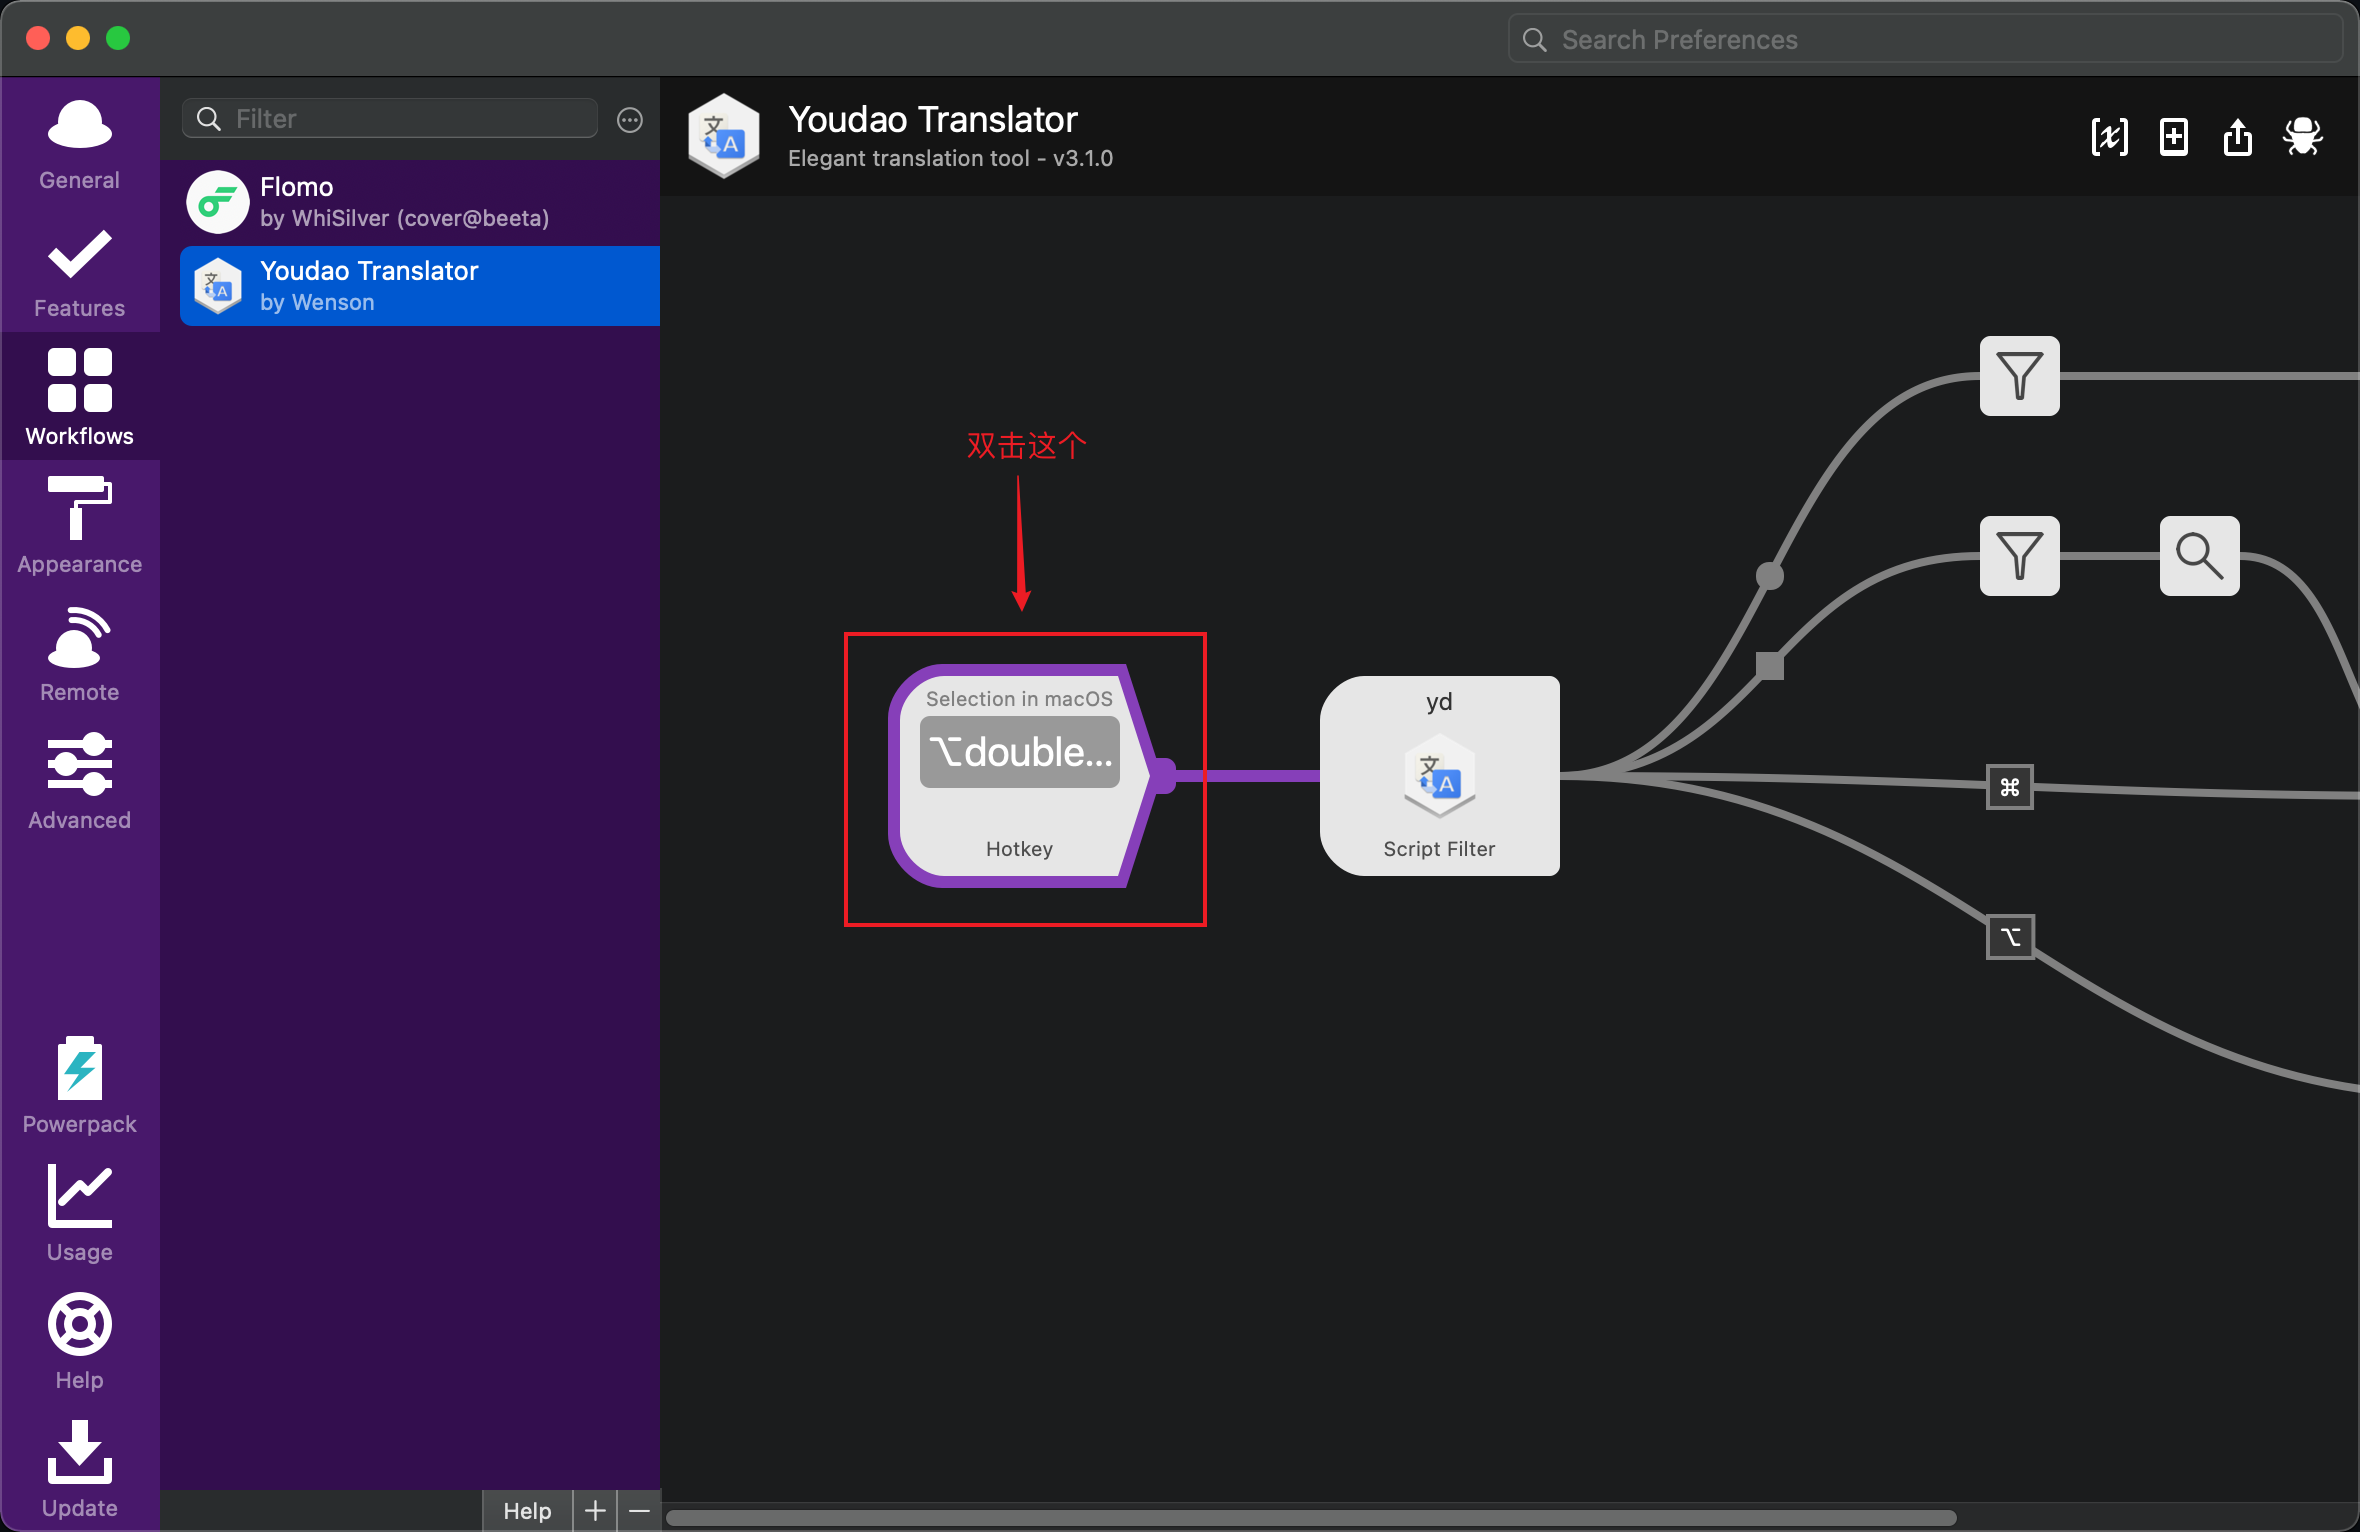Open the debugger bug icon

[2302, 137]
